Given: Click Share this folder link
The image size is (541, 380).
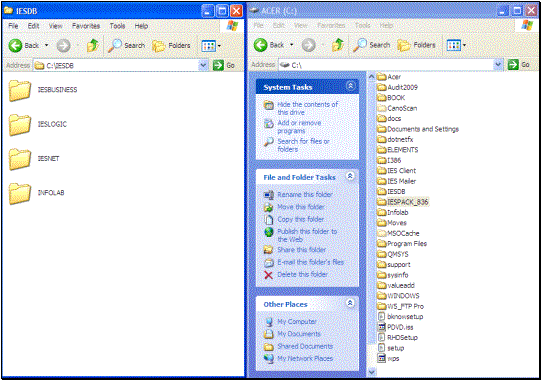Looking at the screenshot, I should pyautogui.click(x=302, y=250).
